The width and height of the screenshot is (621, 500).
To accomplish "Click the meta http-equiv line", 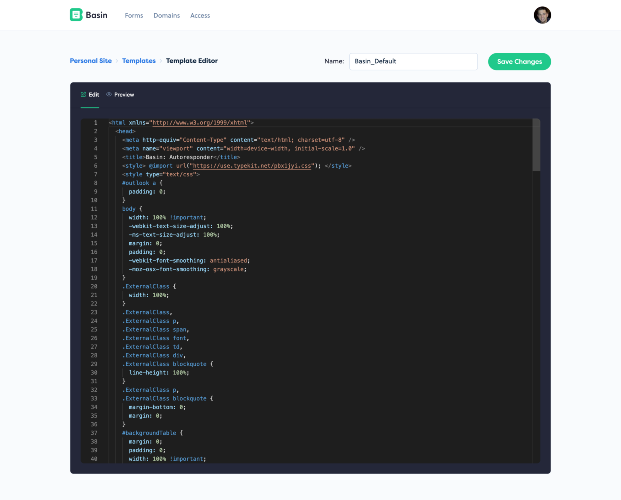I will [238, 140].
